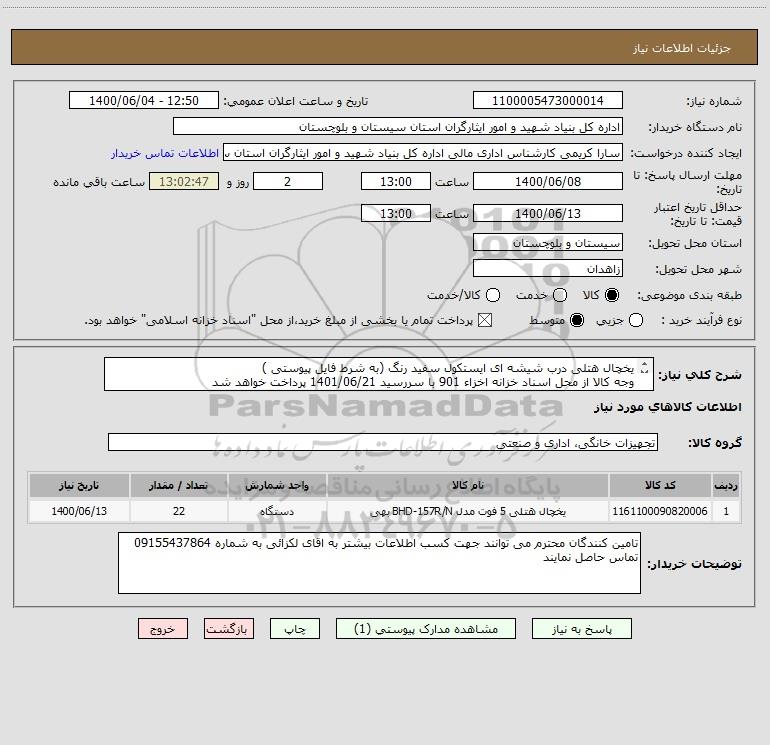Click the announcement date and time field

click(144, 100)
